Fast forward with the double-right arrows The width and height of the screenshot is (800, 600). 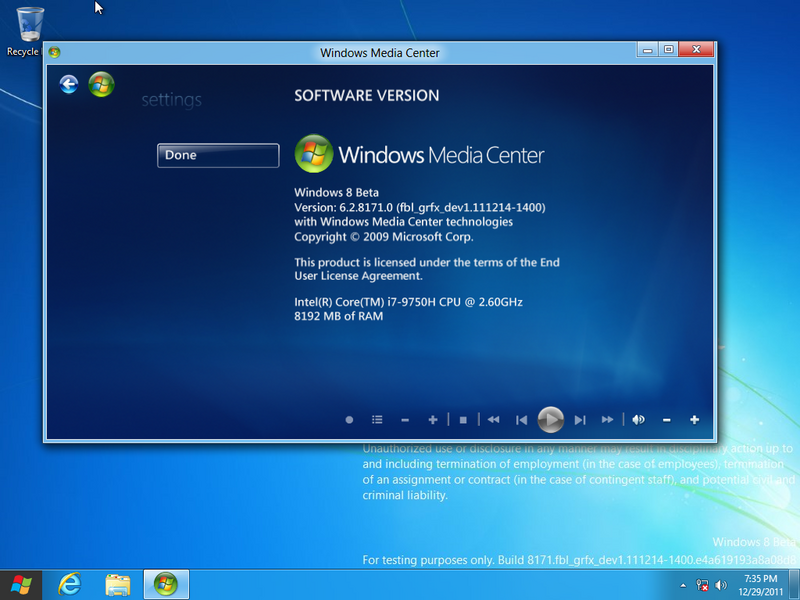pos(607,420)
